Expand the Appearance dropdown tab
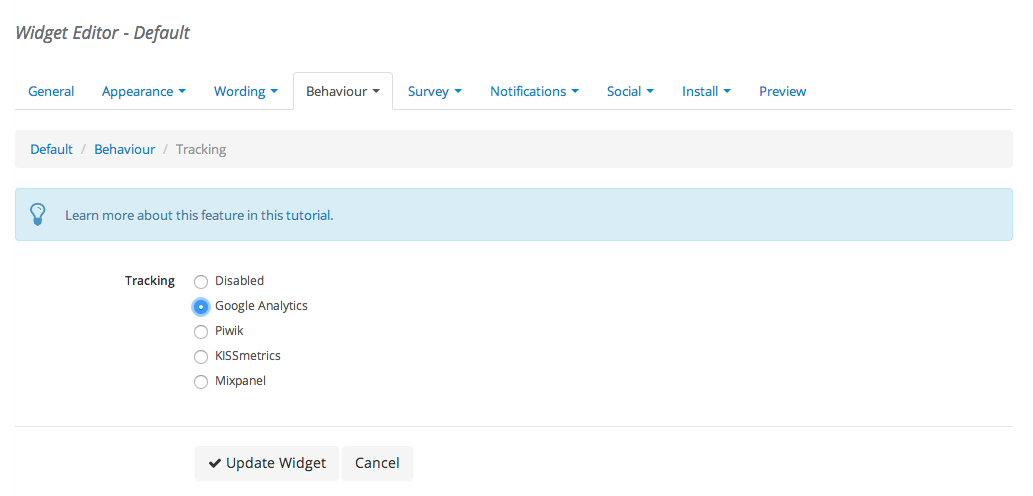 pyautogui.click(x=144, y=91)
